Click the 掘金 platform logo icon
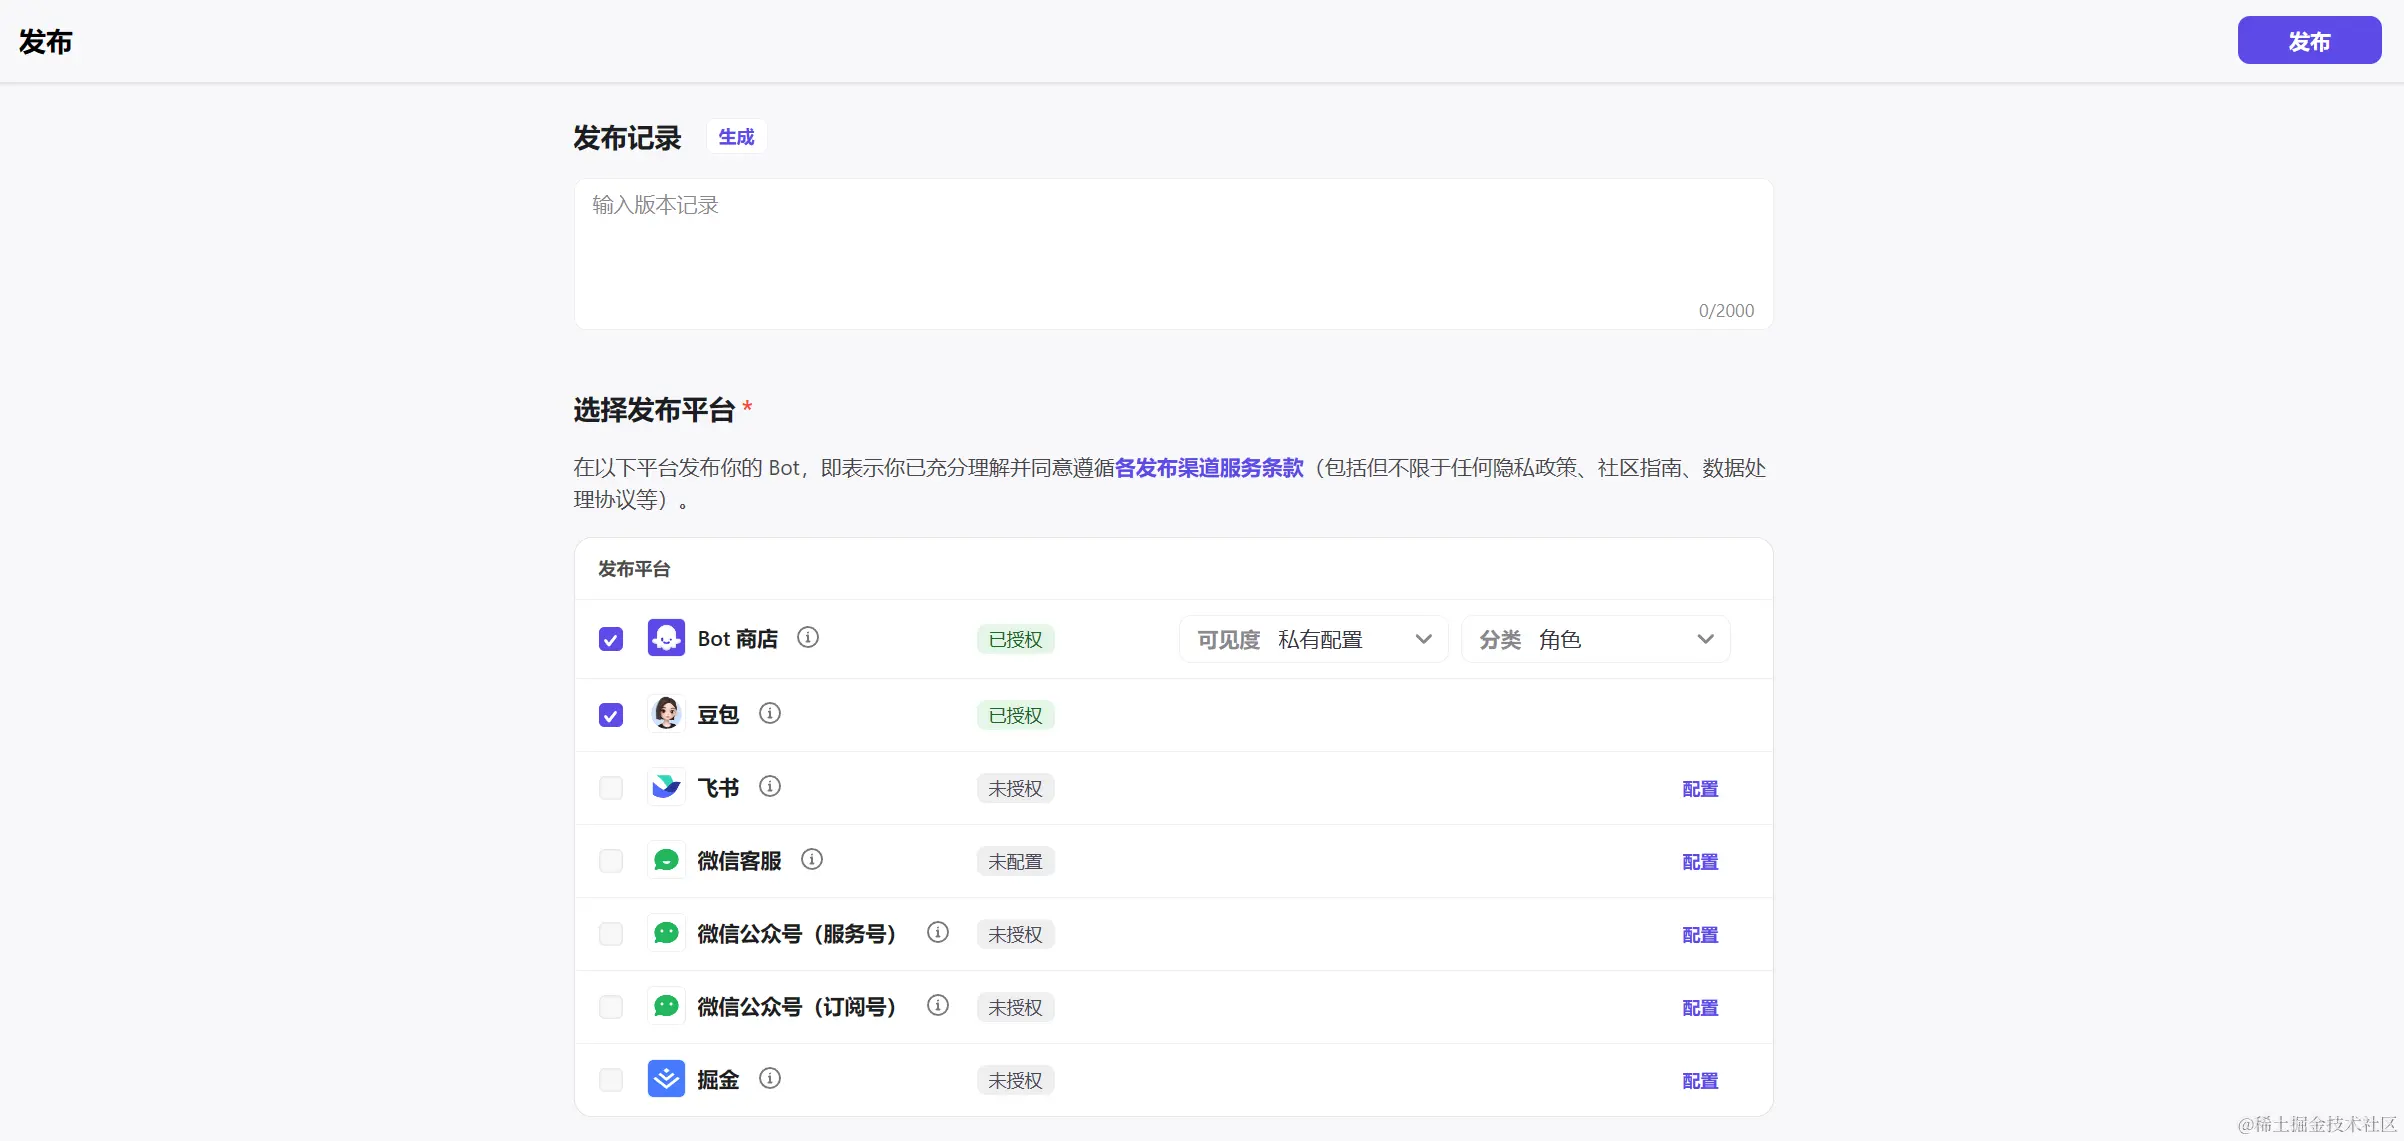Image resolution: width=2404 pixels, height=1141 pixels. pos(666,1079)
